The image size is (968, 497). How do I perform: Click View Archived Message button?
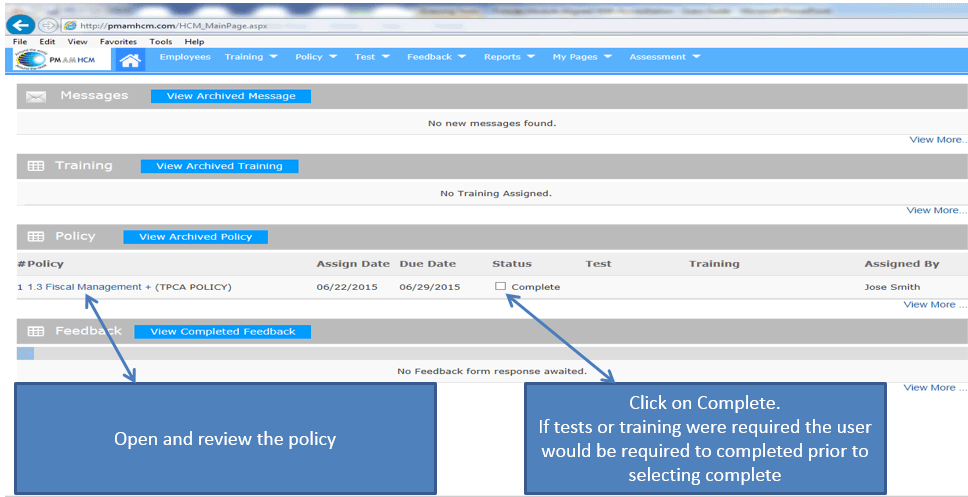tap(231, 96)
